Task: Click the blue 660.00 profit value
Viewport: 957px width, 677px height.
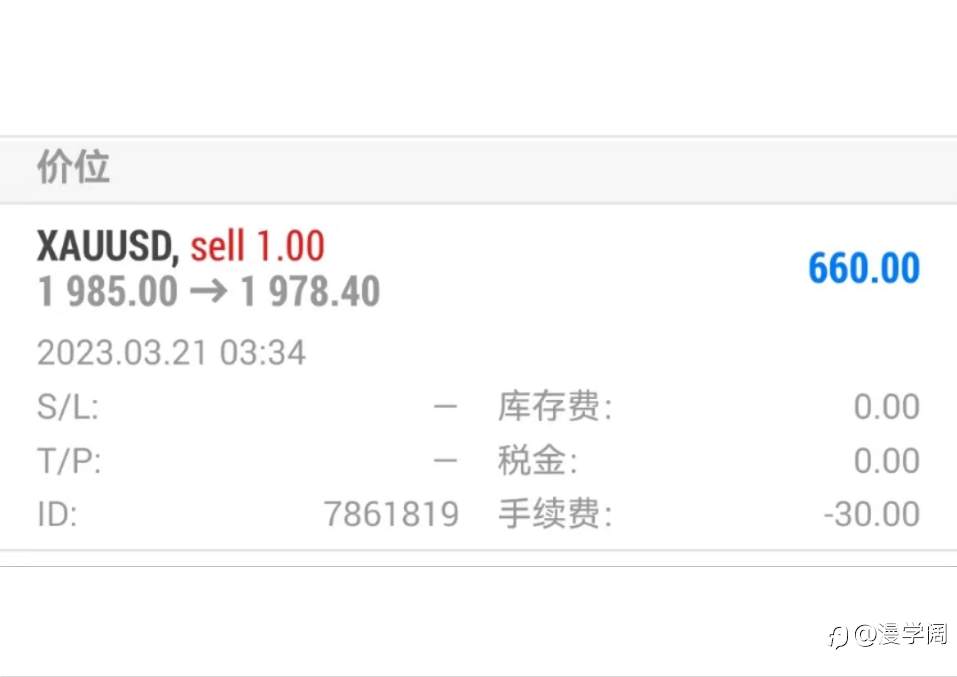Action: 864,268
